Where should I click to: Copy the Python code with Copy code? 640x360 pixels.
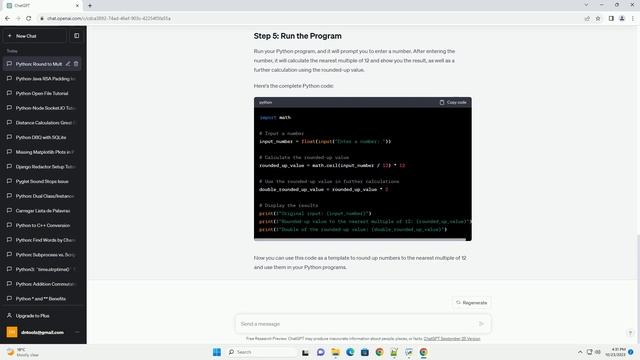point(453,102)
